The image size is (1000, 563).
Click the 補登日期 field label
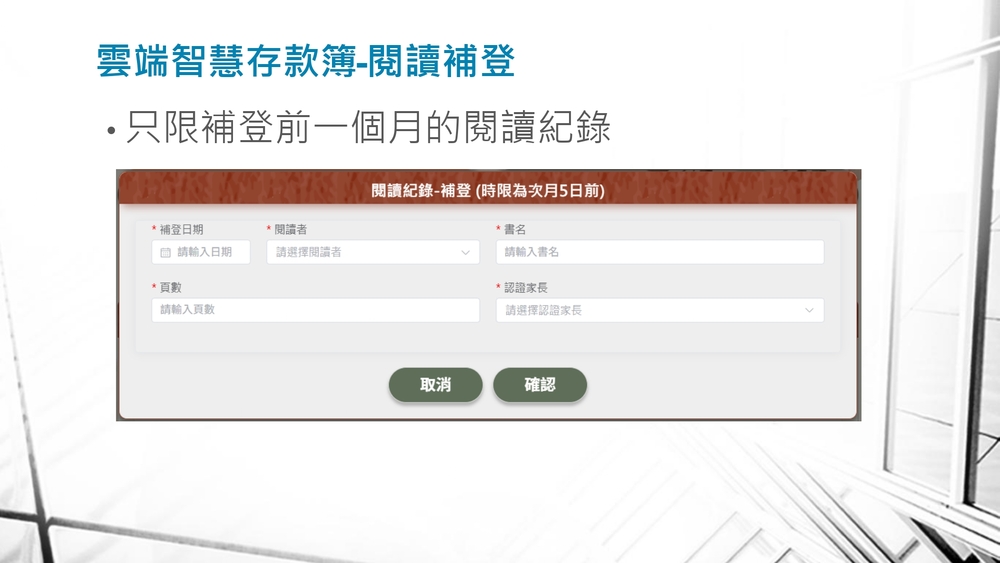tap(181, 230)
